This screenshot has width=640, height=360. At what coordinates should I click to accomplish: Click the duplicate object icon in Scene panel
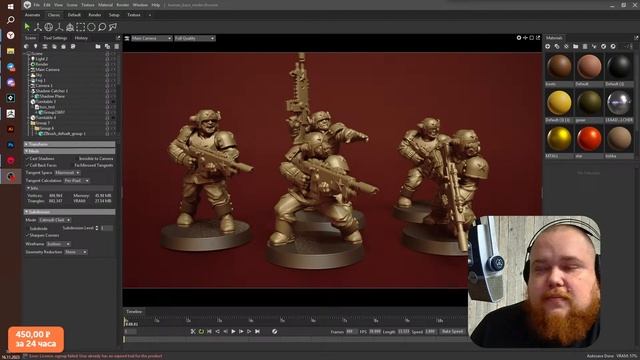pyautogui.click(x=107, y=47)
